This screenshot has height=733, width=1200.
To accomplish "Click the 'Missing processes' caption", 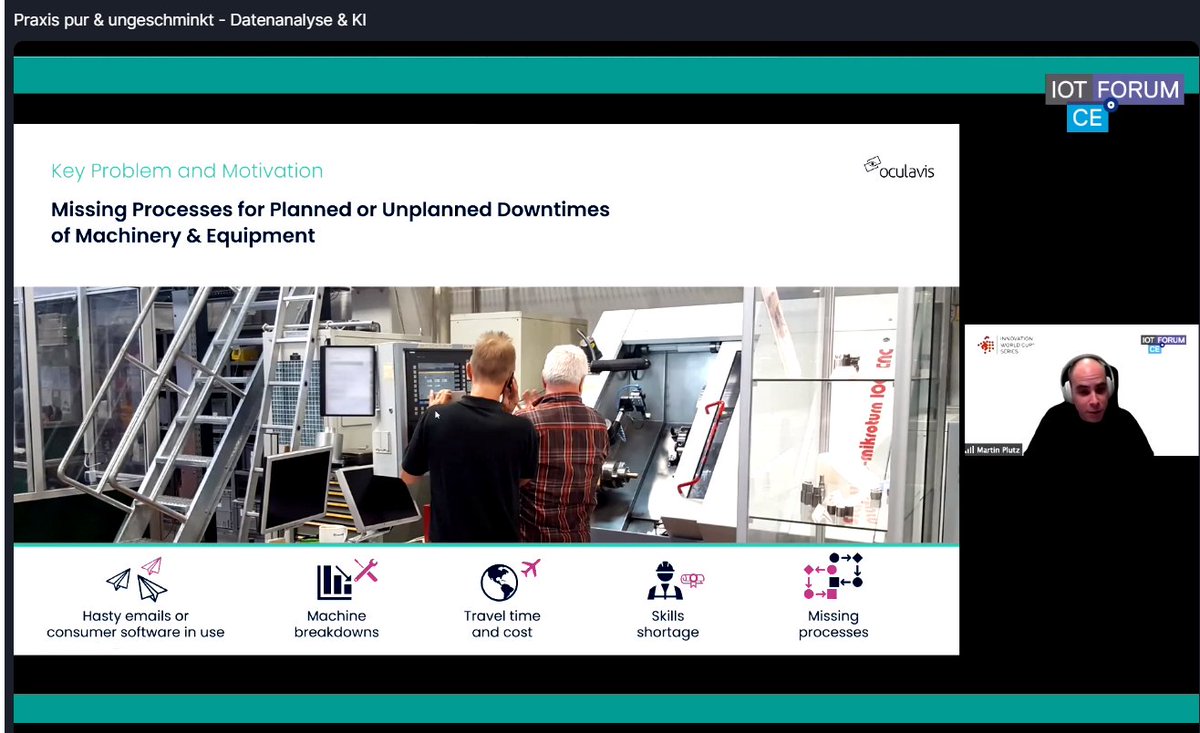I will point(833,624).
